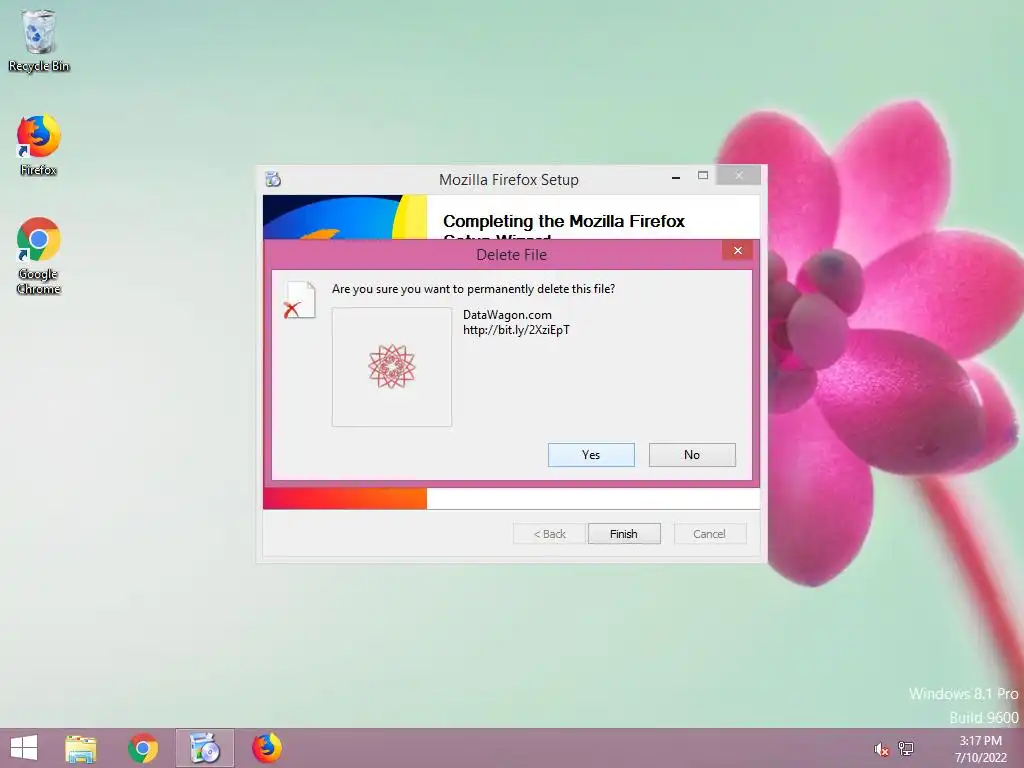Close the Delete File dialog
Viewport: 1024px width, 768px height.
[737, 251]
